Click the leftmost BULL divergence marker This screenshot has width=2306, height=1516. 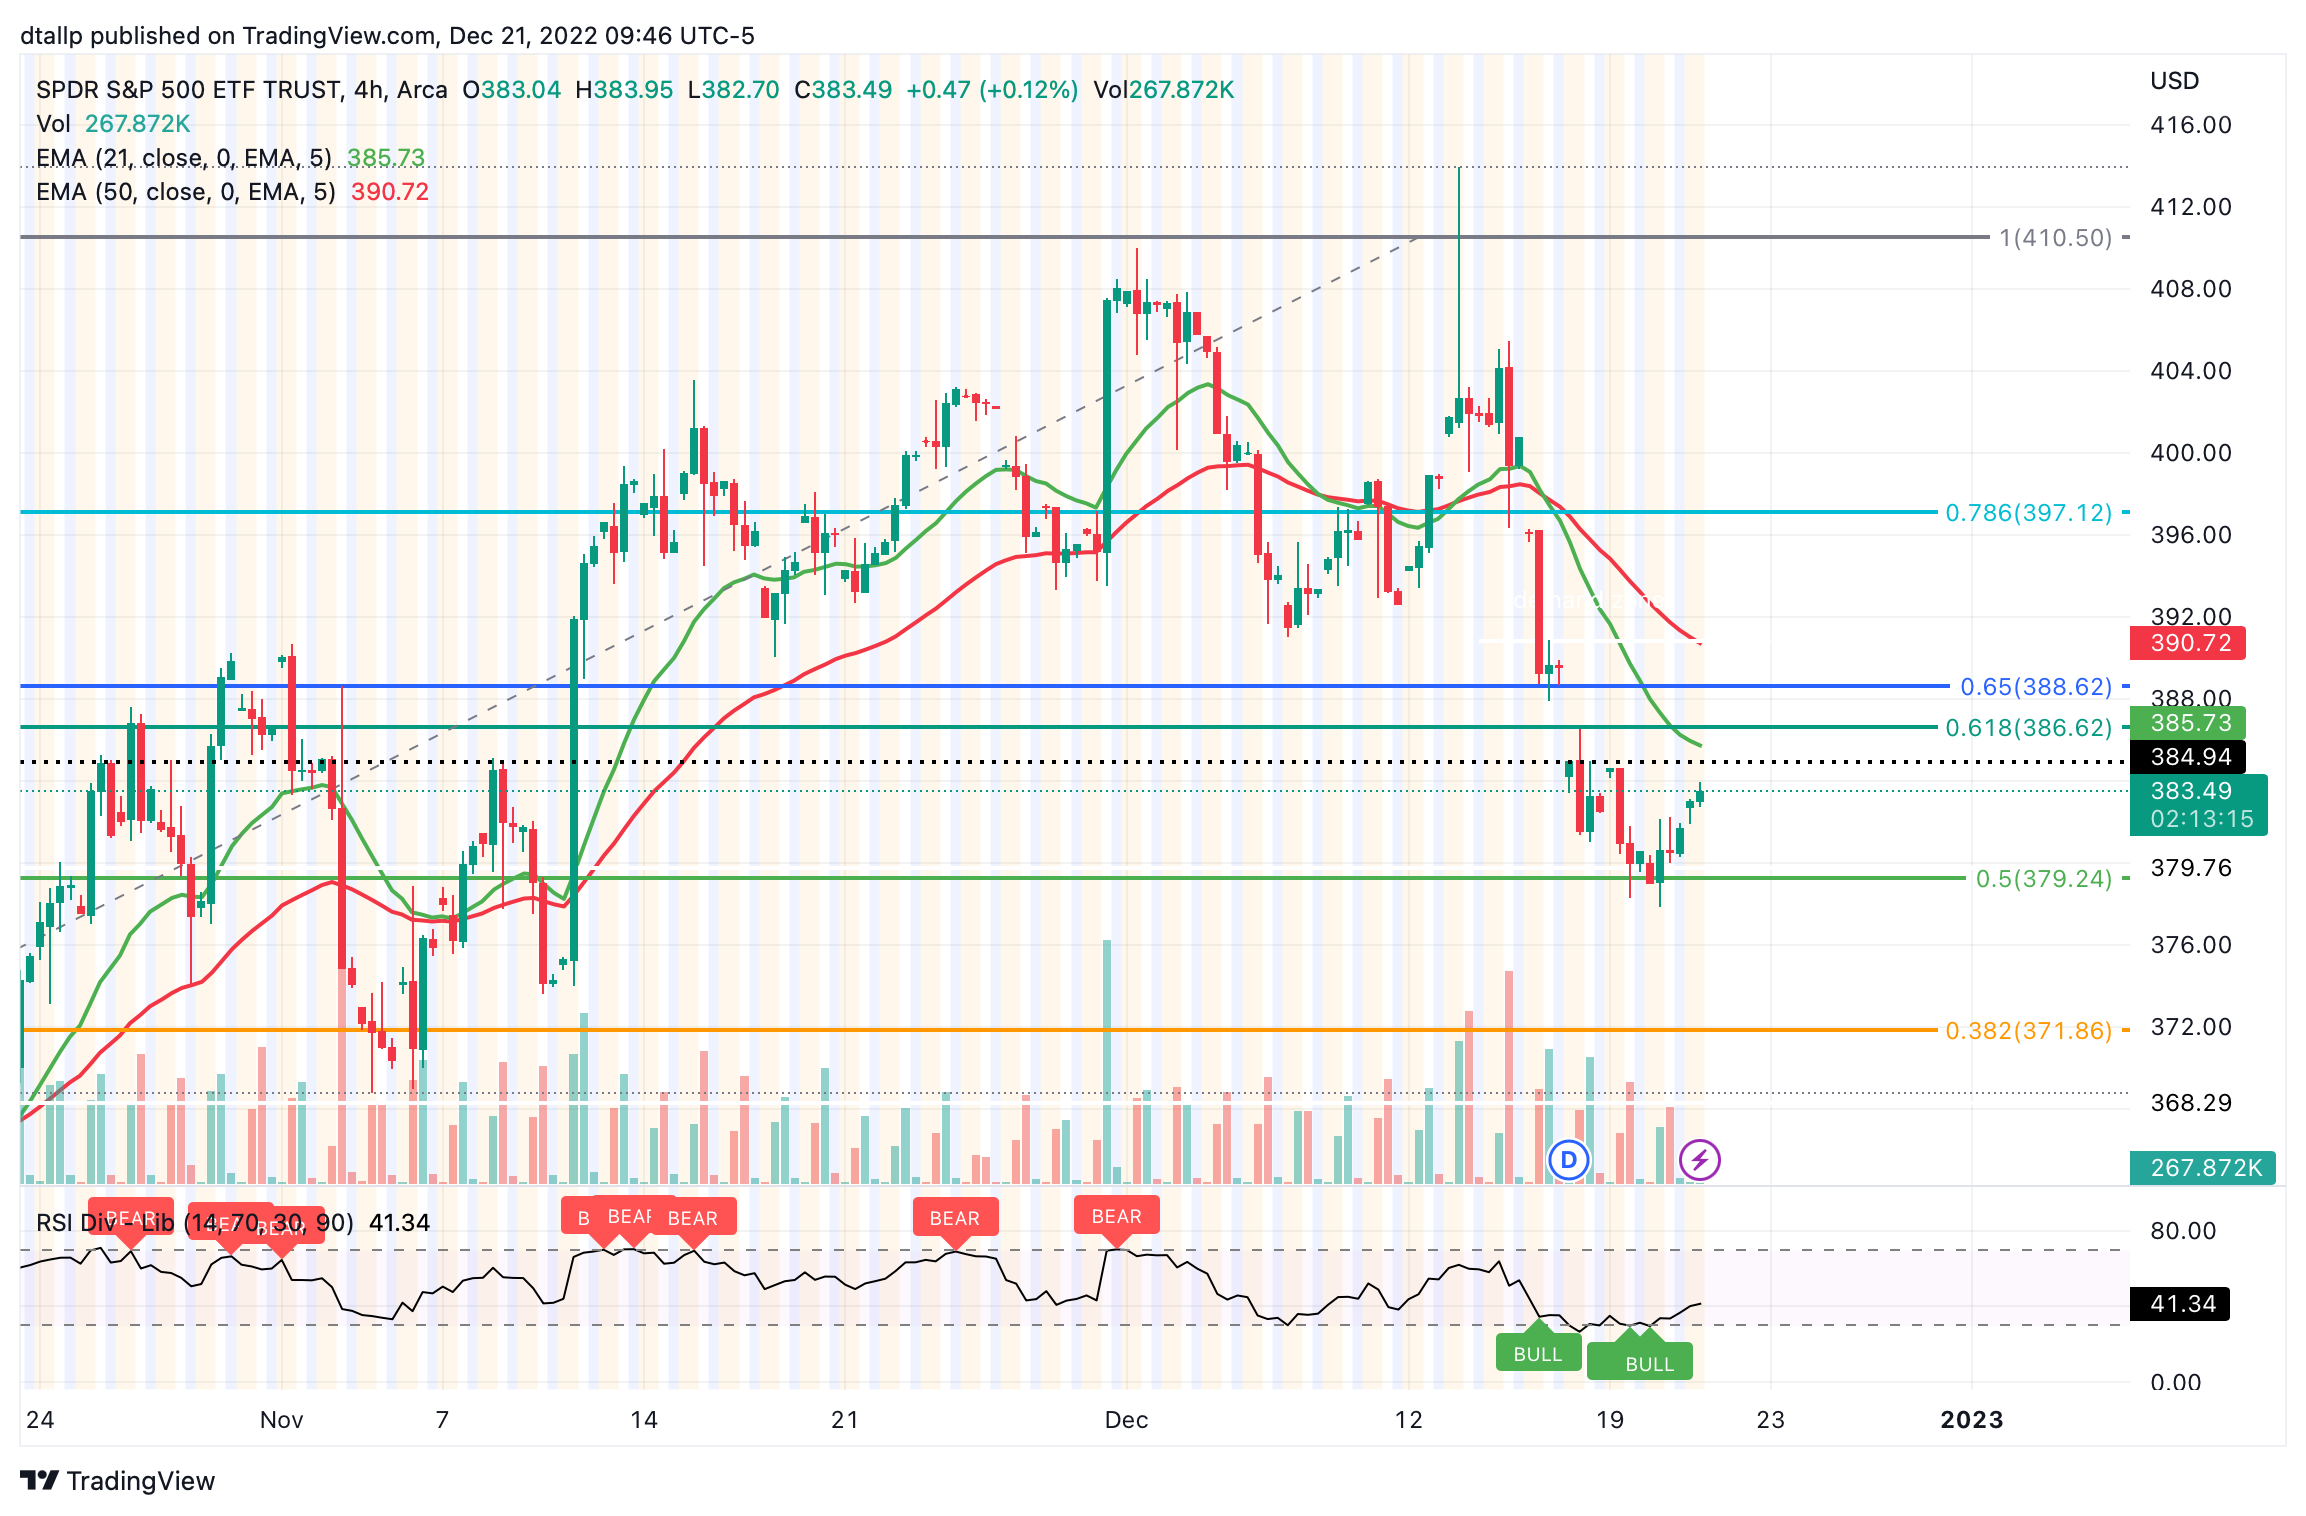pos(1538,1352)
